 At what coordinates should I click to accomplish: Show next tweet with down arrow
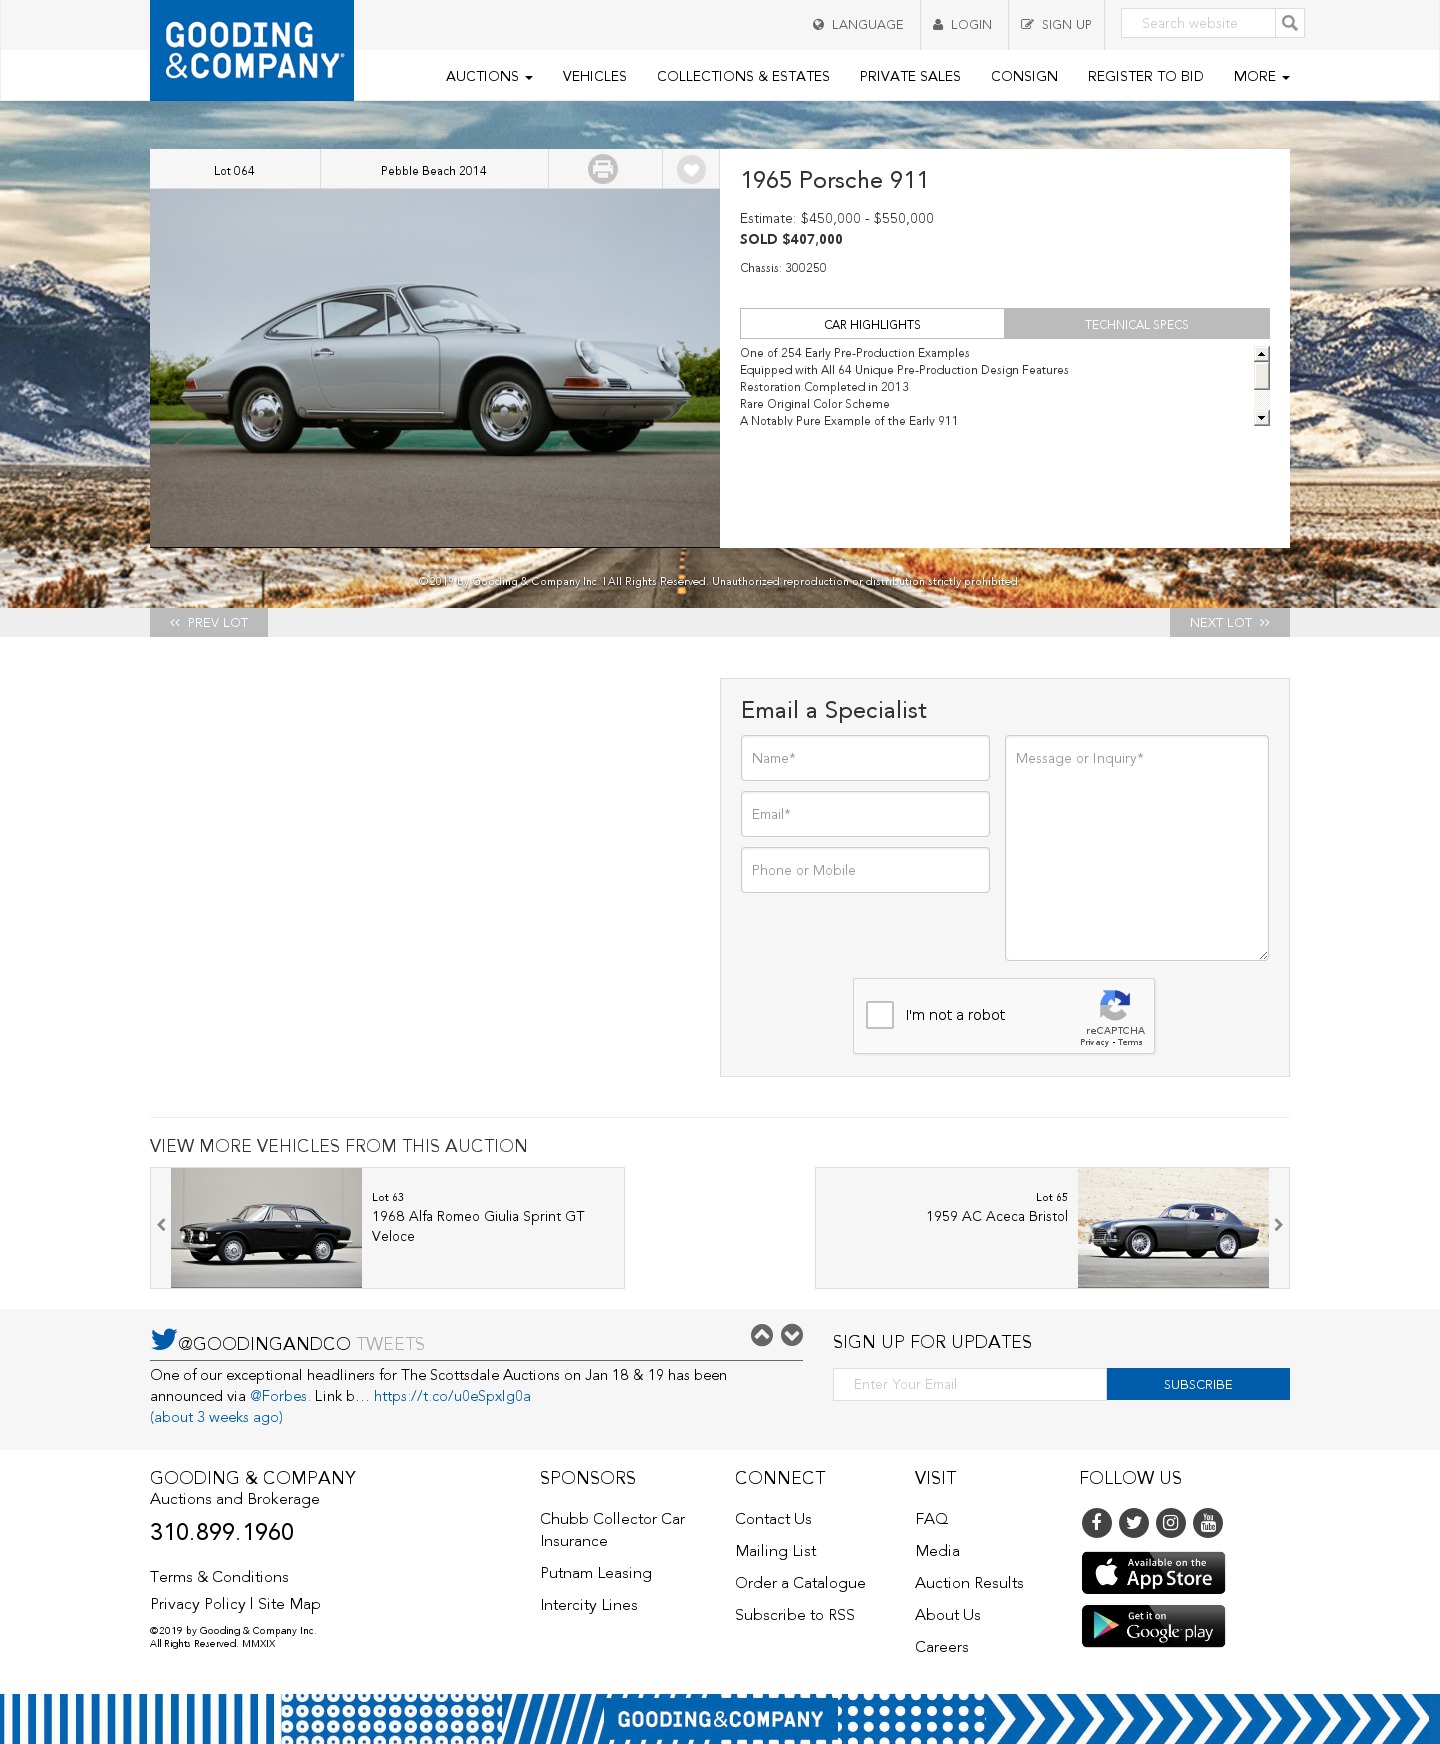point(792,1335)
